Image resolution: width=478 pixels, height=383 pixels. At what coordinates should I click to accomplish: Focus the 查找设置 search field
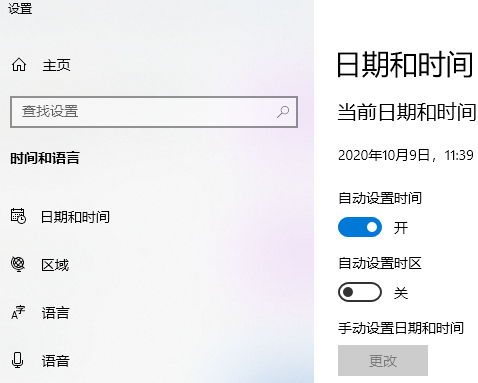point(154,112)
